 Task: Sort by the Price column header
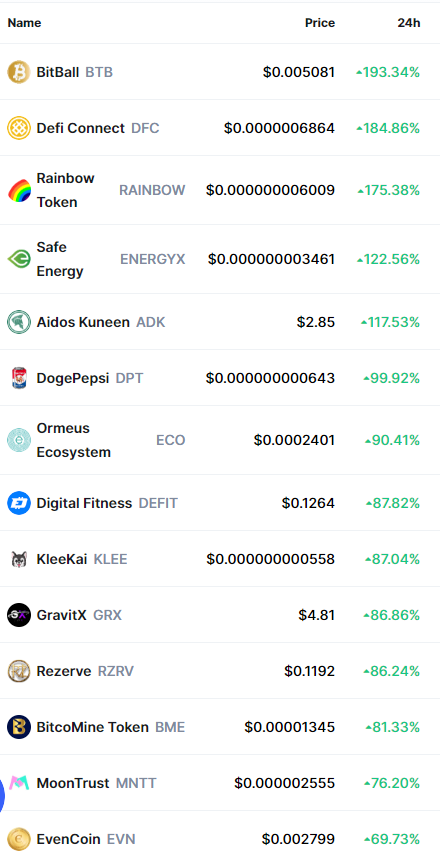(x=320, y=23)
